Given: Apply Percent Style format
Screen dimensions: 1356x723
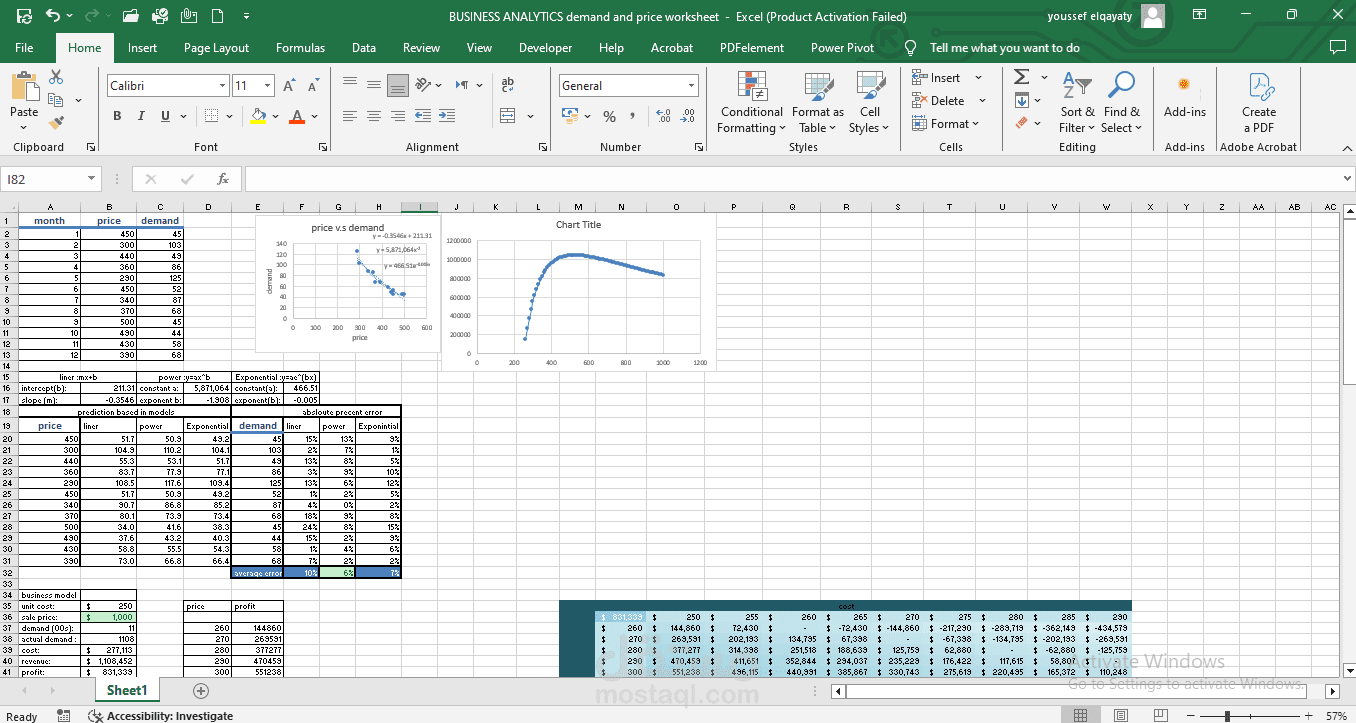Looking at the screenshot, I should (x=609, y=117).
